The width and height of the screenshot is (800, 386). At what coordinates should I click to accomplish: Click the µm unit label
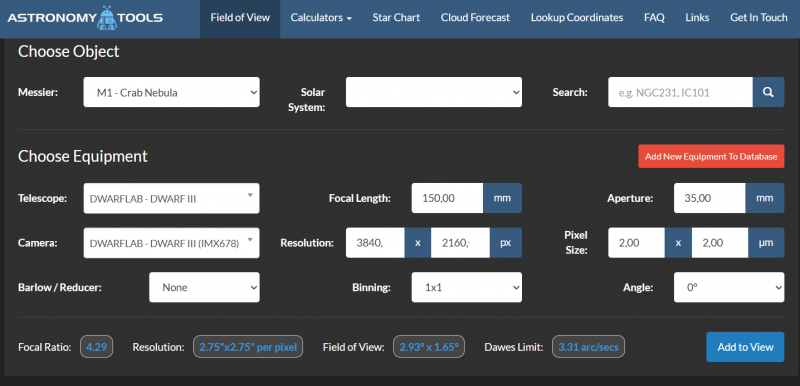click(766, 243)
